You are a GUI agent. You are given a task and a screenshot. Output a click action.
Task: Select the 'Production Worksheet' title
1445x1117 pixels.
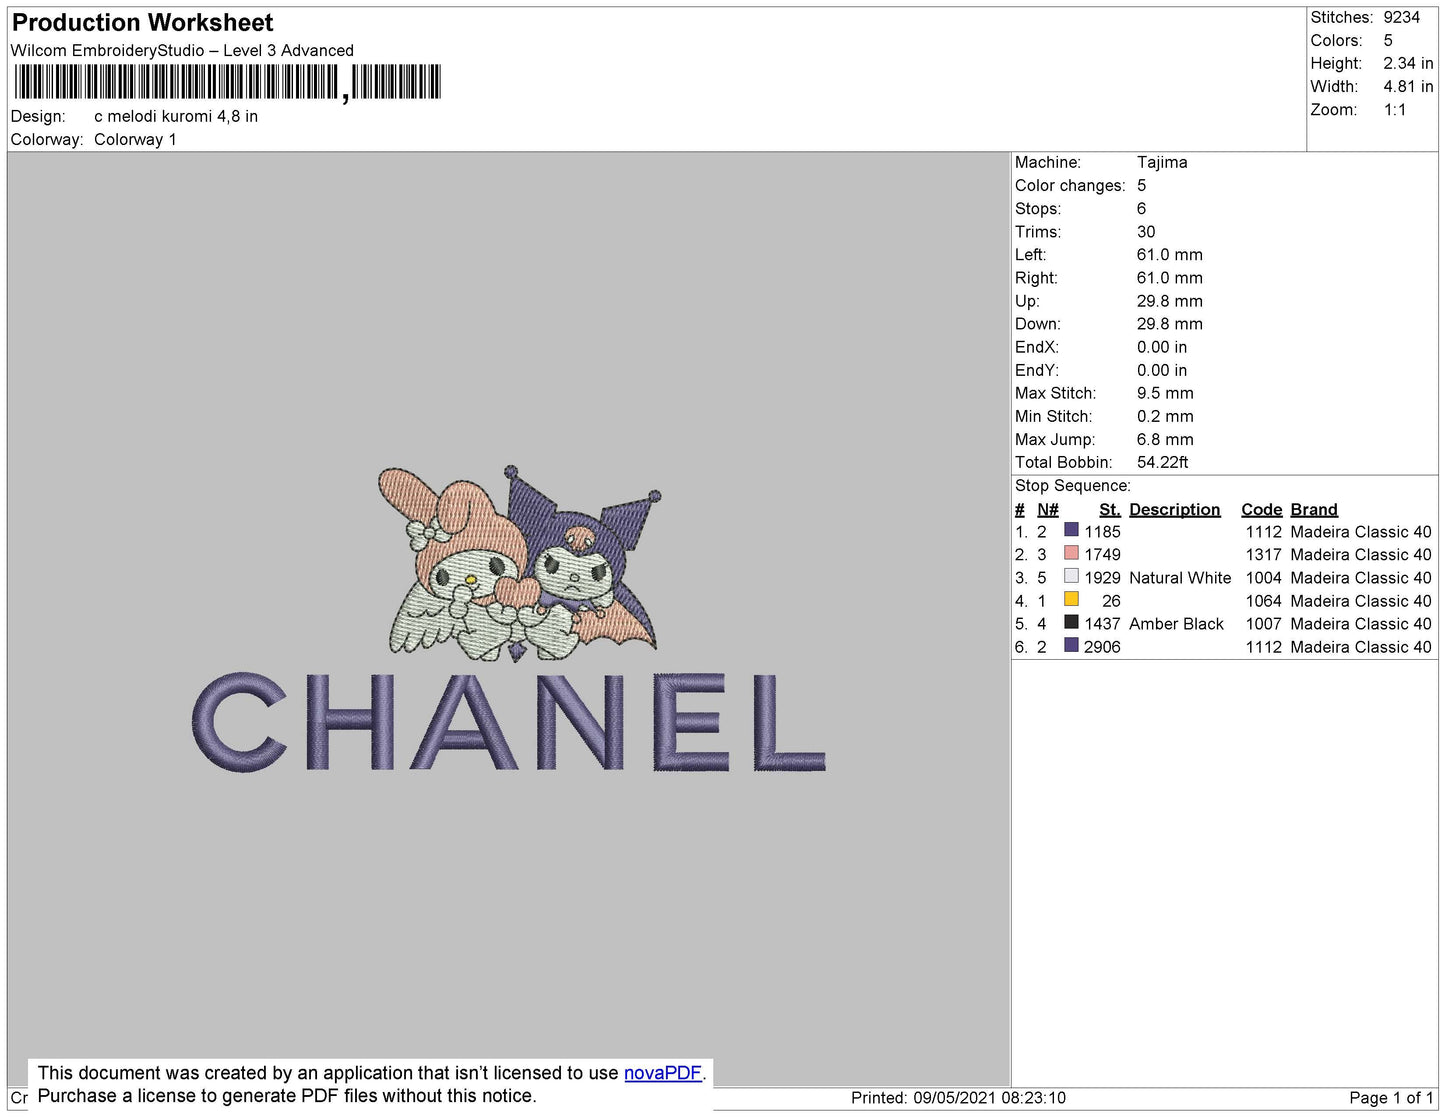point(142,23)
